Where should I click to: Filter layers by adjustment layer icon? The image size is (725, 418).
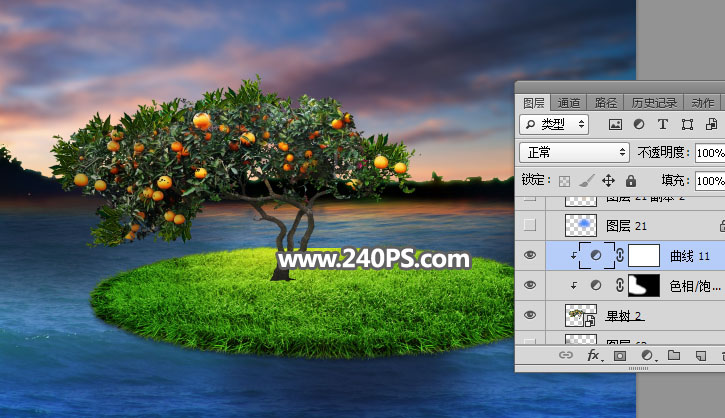(639, 125)
